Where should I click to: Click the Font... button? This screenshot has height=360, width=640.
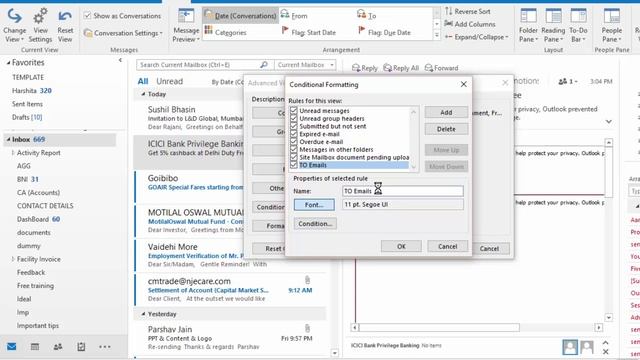pos(314,204)
